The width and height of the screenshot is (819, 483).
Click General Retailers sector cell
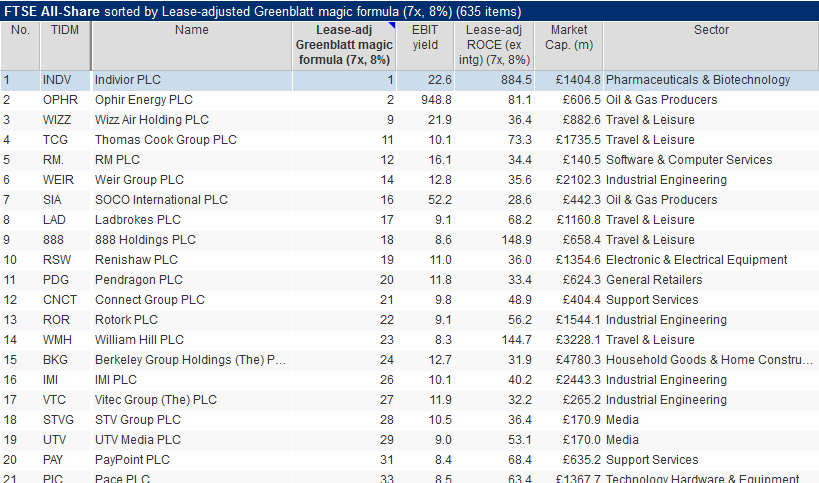click(654, 280)
